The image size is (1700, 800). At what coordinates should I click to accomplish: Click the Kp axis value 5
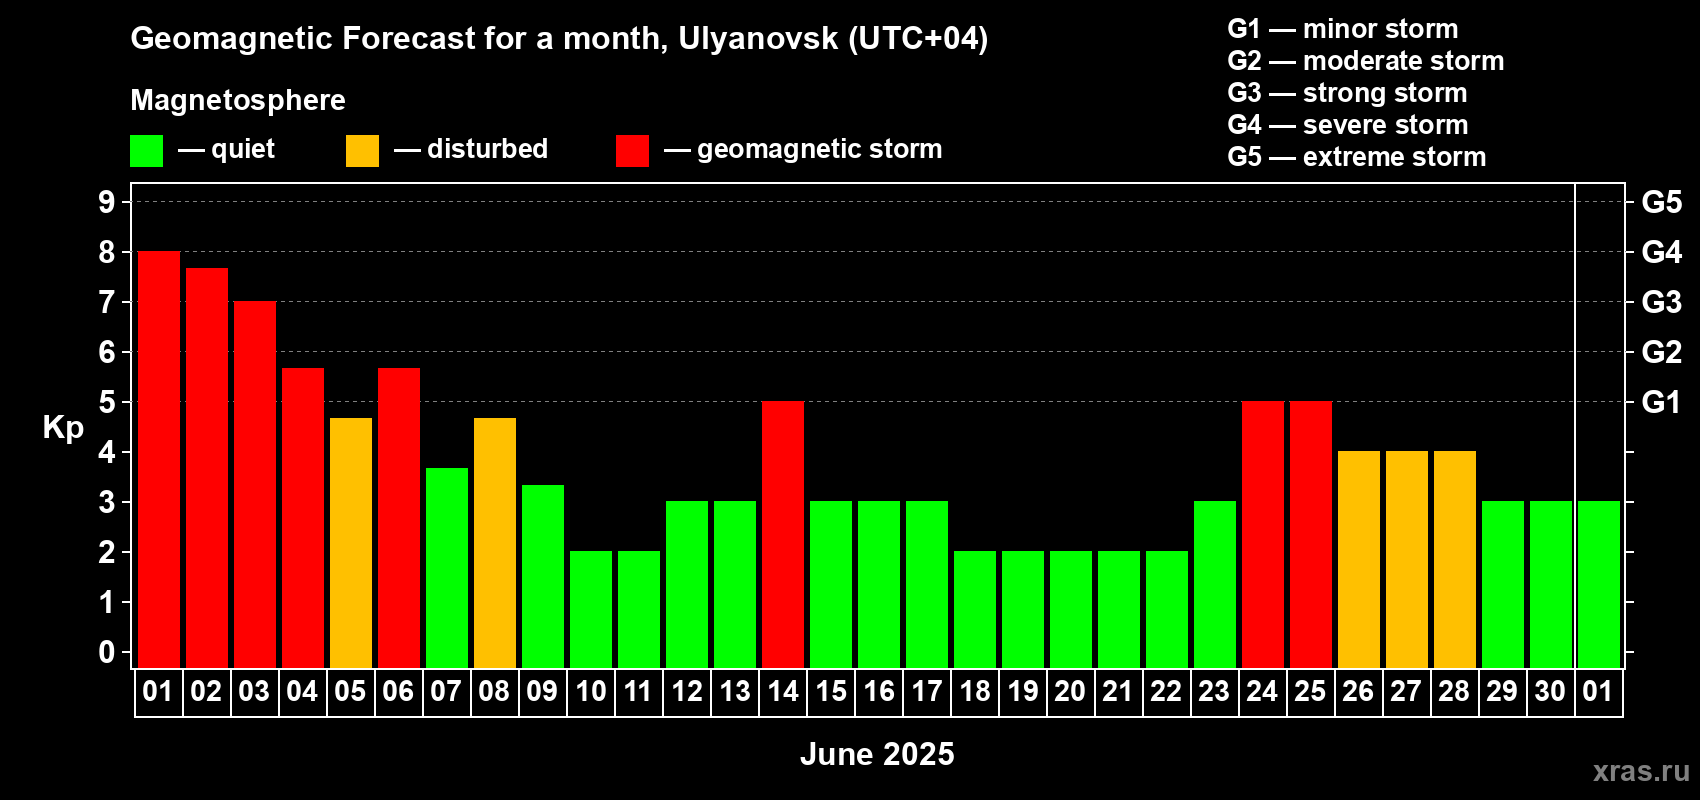[x=107, y=402]
